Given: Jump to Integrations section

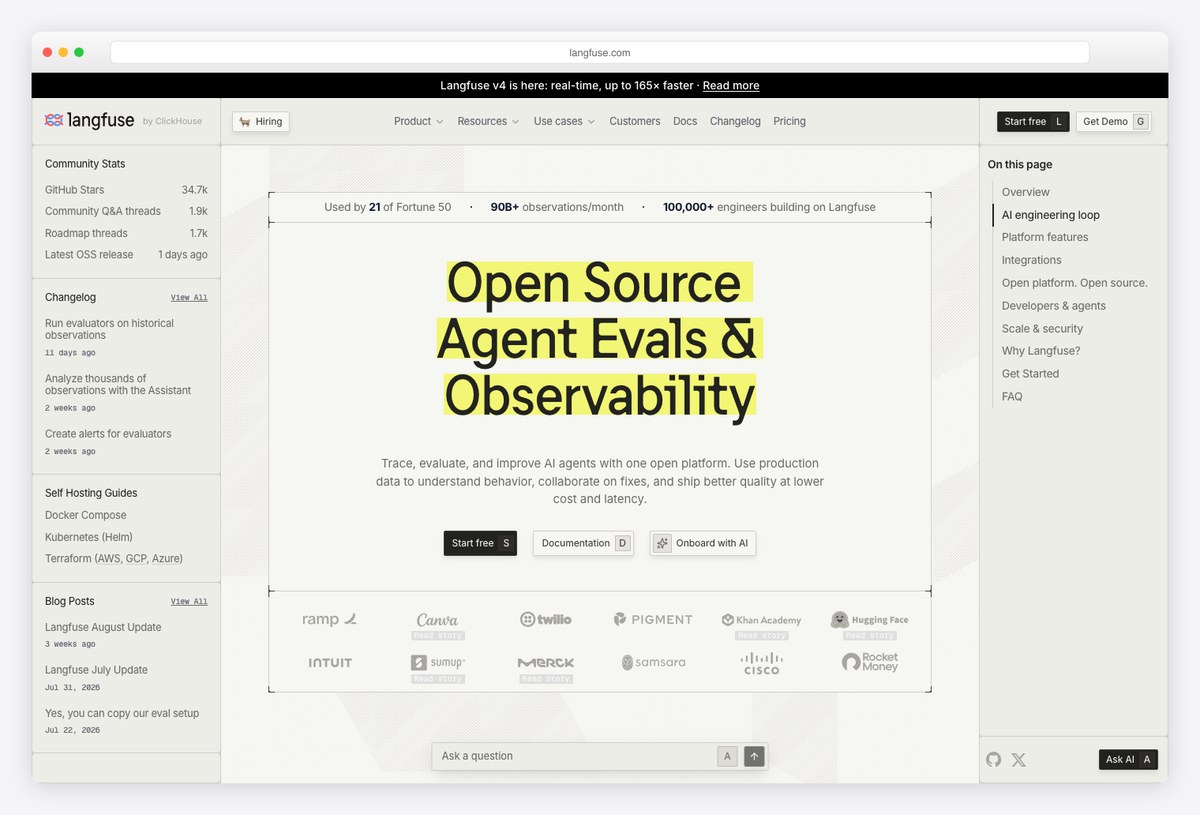Looking at the screenshot, I should pos(1032,260).
